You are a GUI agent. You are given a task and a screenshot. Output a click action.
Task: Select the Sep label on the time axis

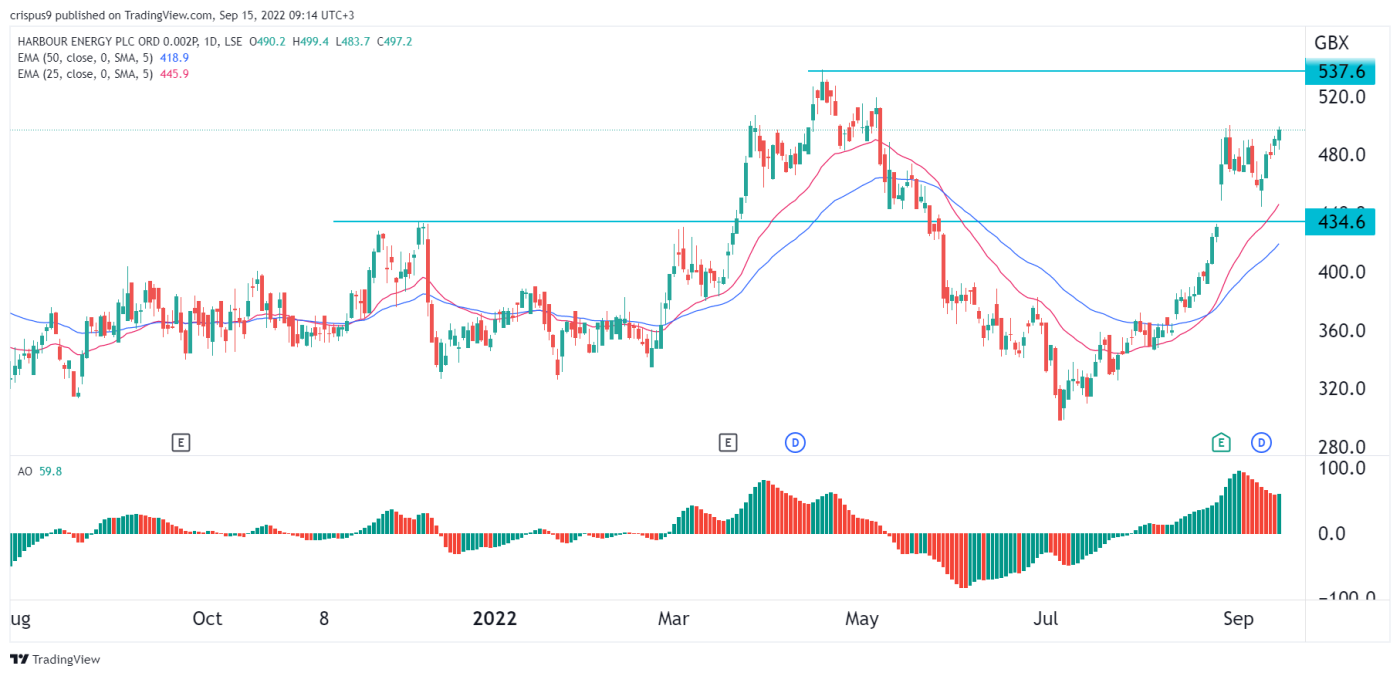[1239, 620]
